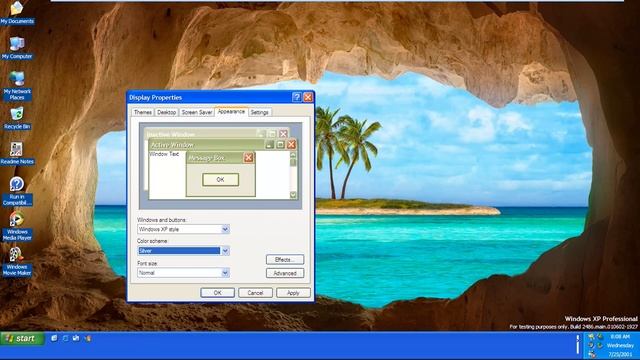Viewport: 640px width, 360px height.
Task: Select the Run in Compatibil... icon
Action: (17, 191)
